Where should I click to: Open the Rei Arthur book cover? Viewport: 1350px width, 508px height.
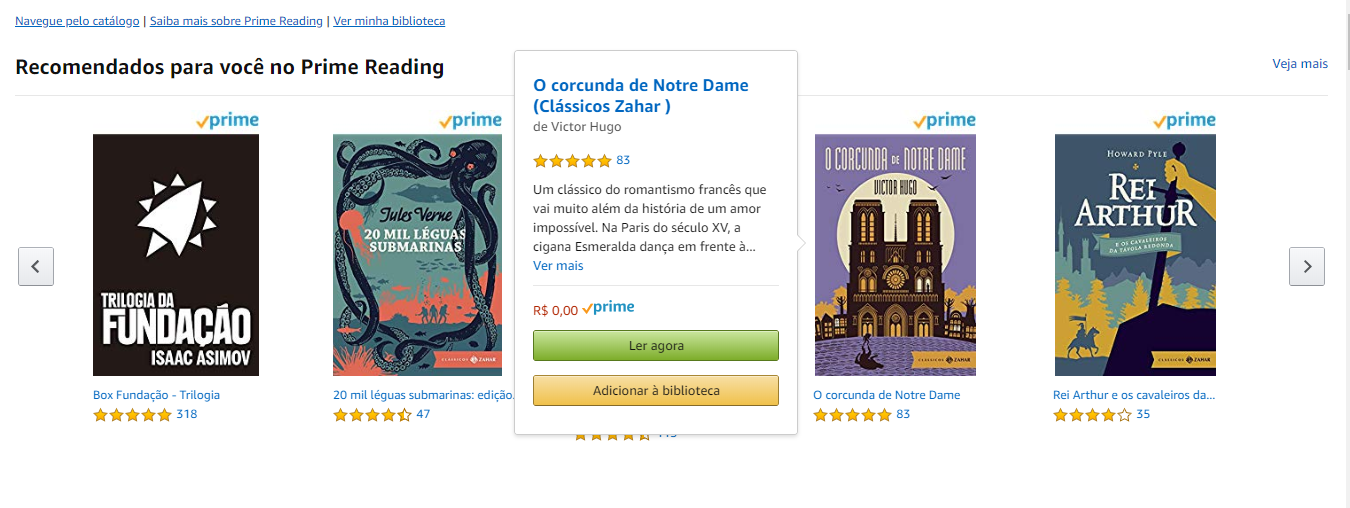point(1135,255)
